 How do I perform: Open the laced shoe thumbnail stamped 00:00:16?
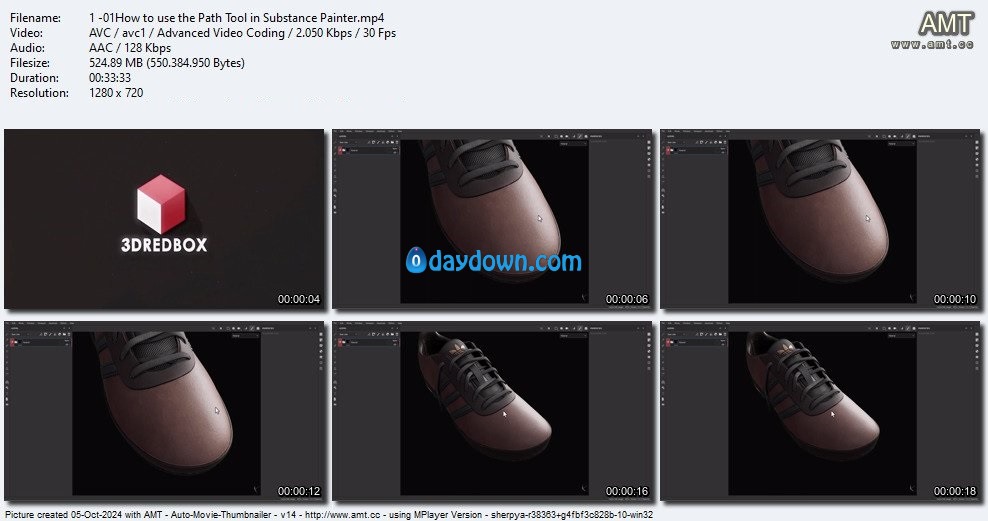click(492, 411)
